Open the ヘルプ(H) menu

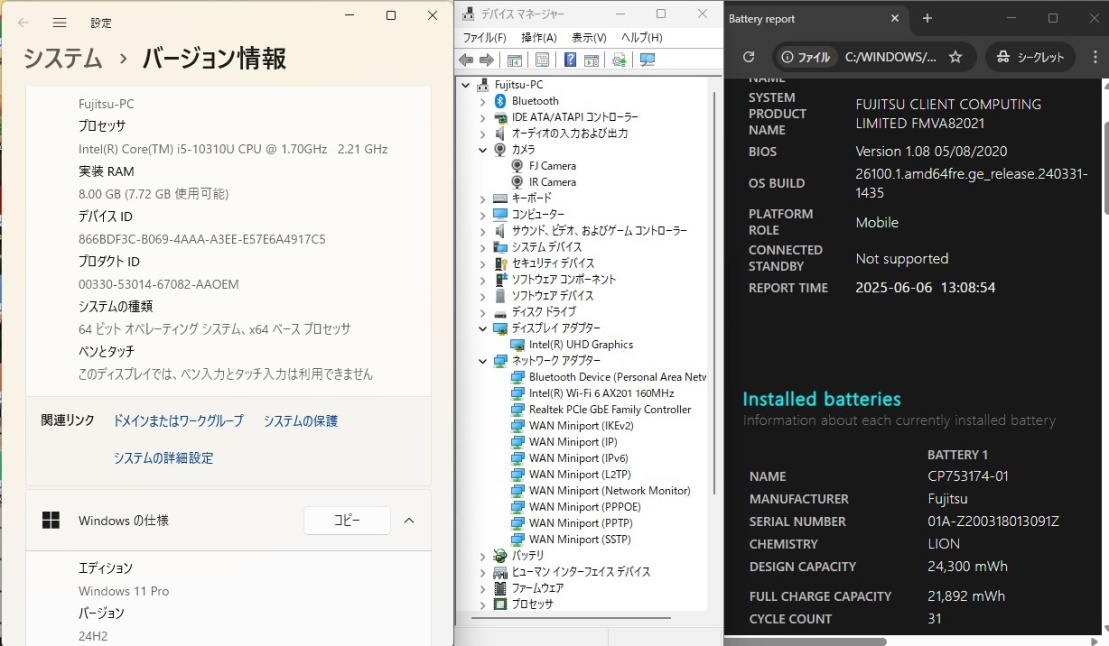(x=641, y=38)
